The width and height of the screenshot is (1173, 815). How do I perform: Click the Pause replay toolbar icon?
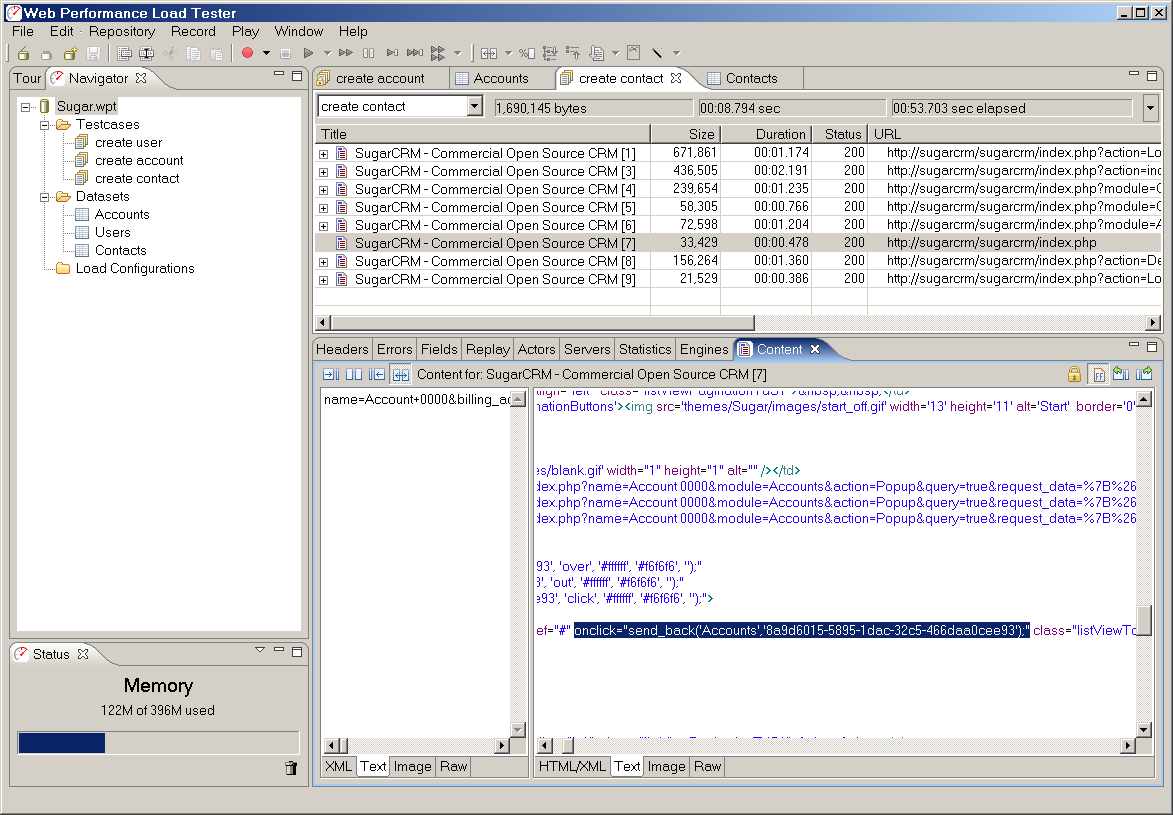coord(368,53)
